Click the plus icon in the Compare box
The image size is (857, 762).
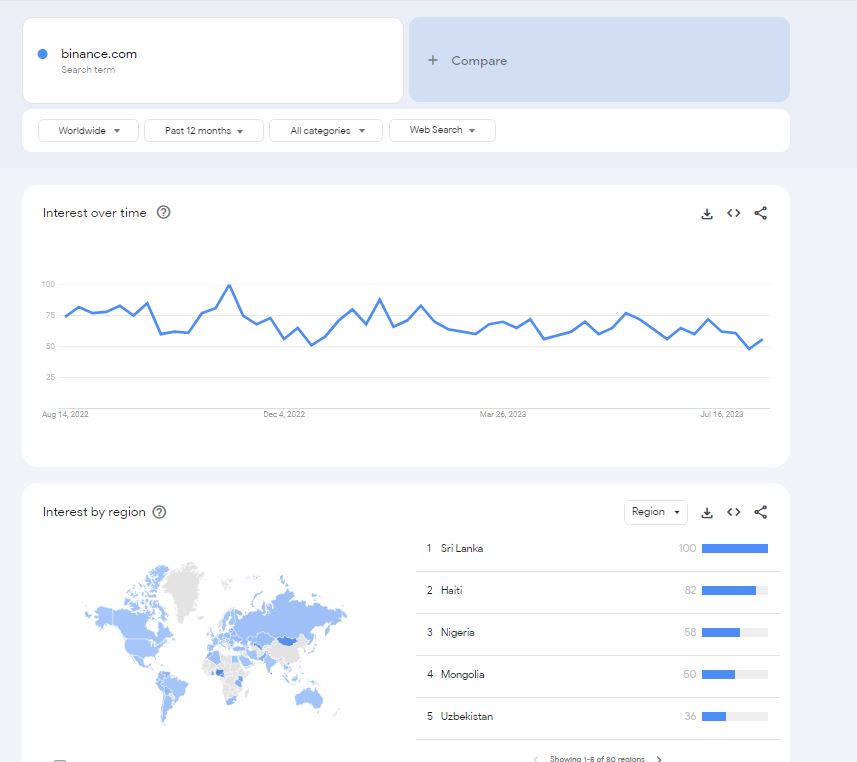coord(432,60)
